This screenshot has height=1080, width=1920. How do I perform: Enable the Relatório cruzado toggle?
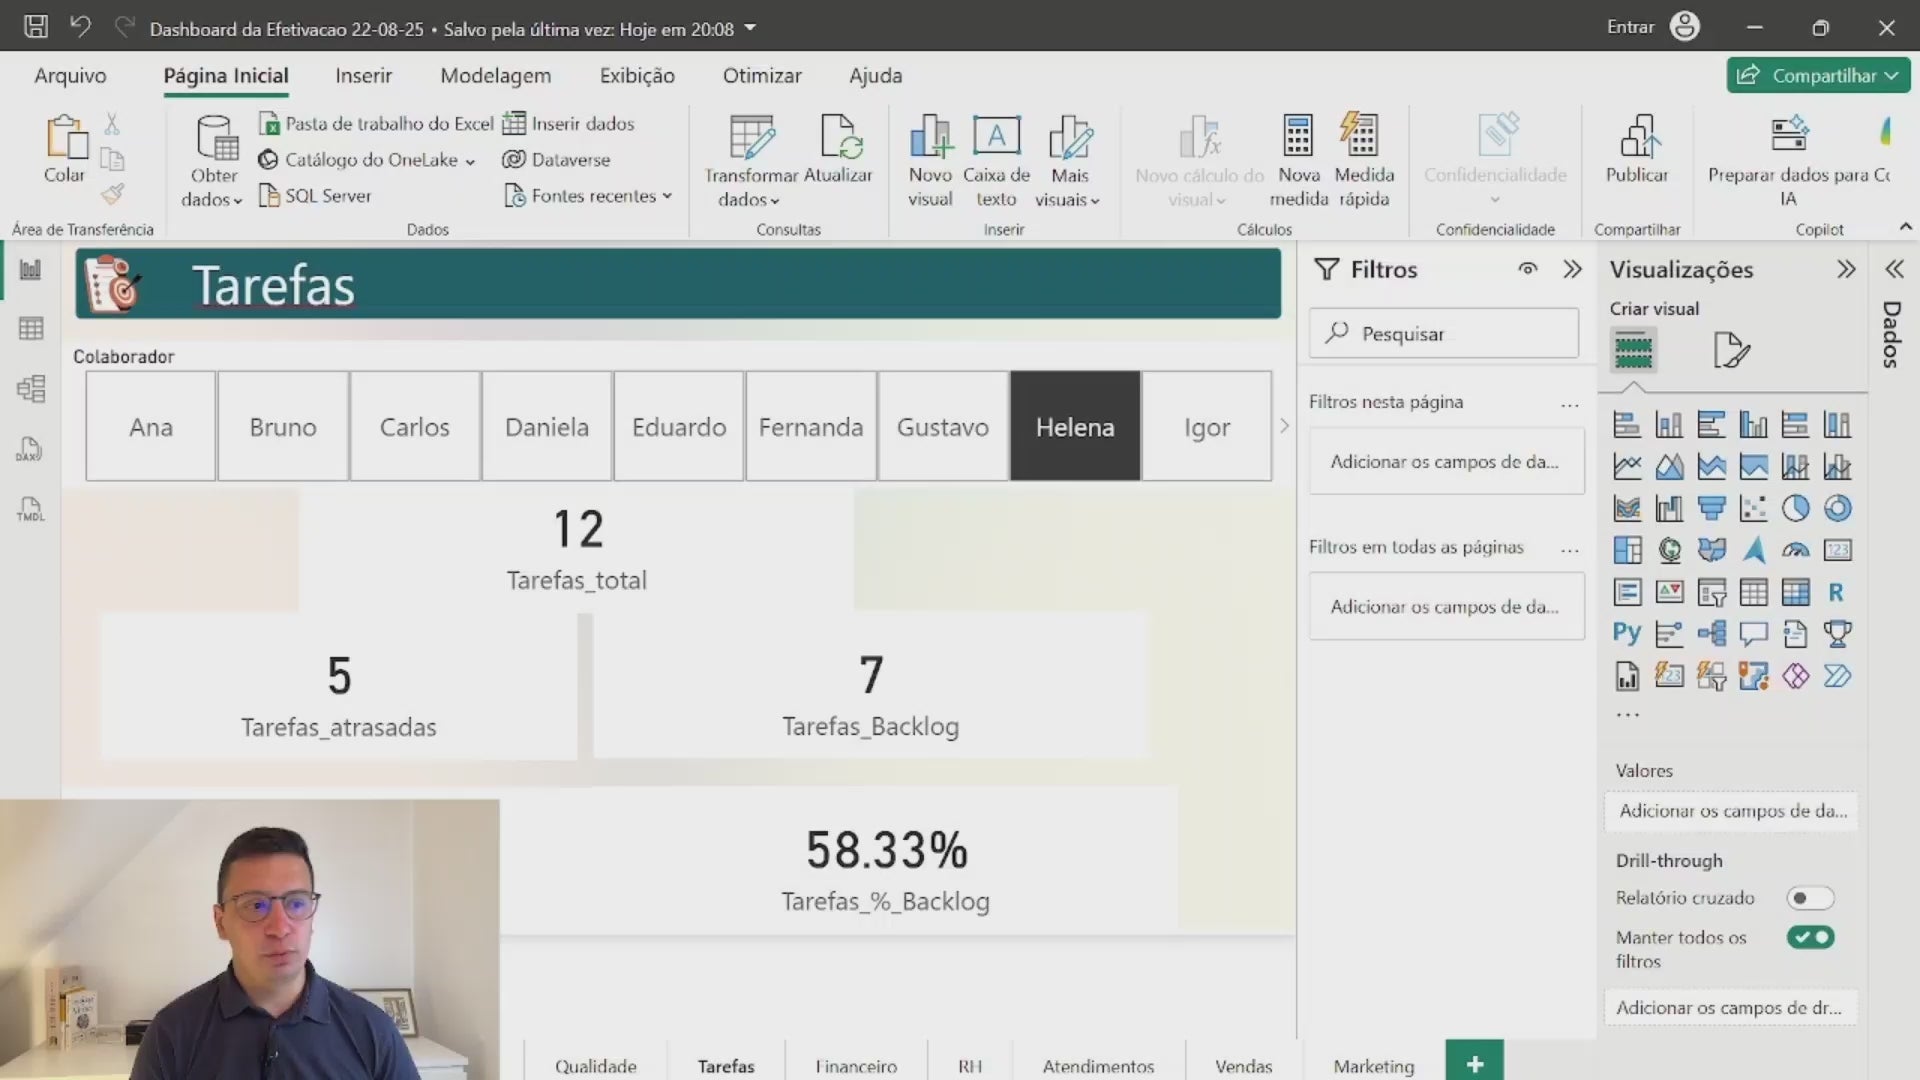click(1809, 898)
